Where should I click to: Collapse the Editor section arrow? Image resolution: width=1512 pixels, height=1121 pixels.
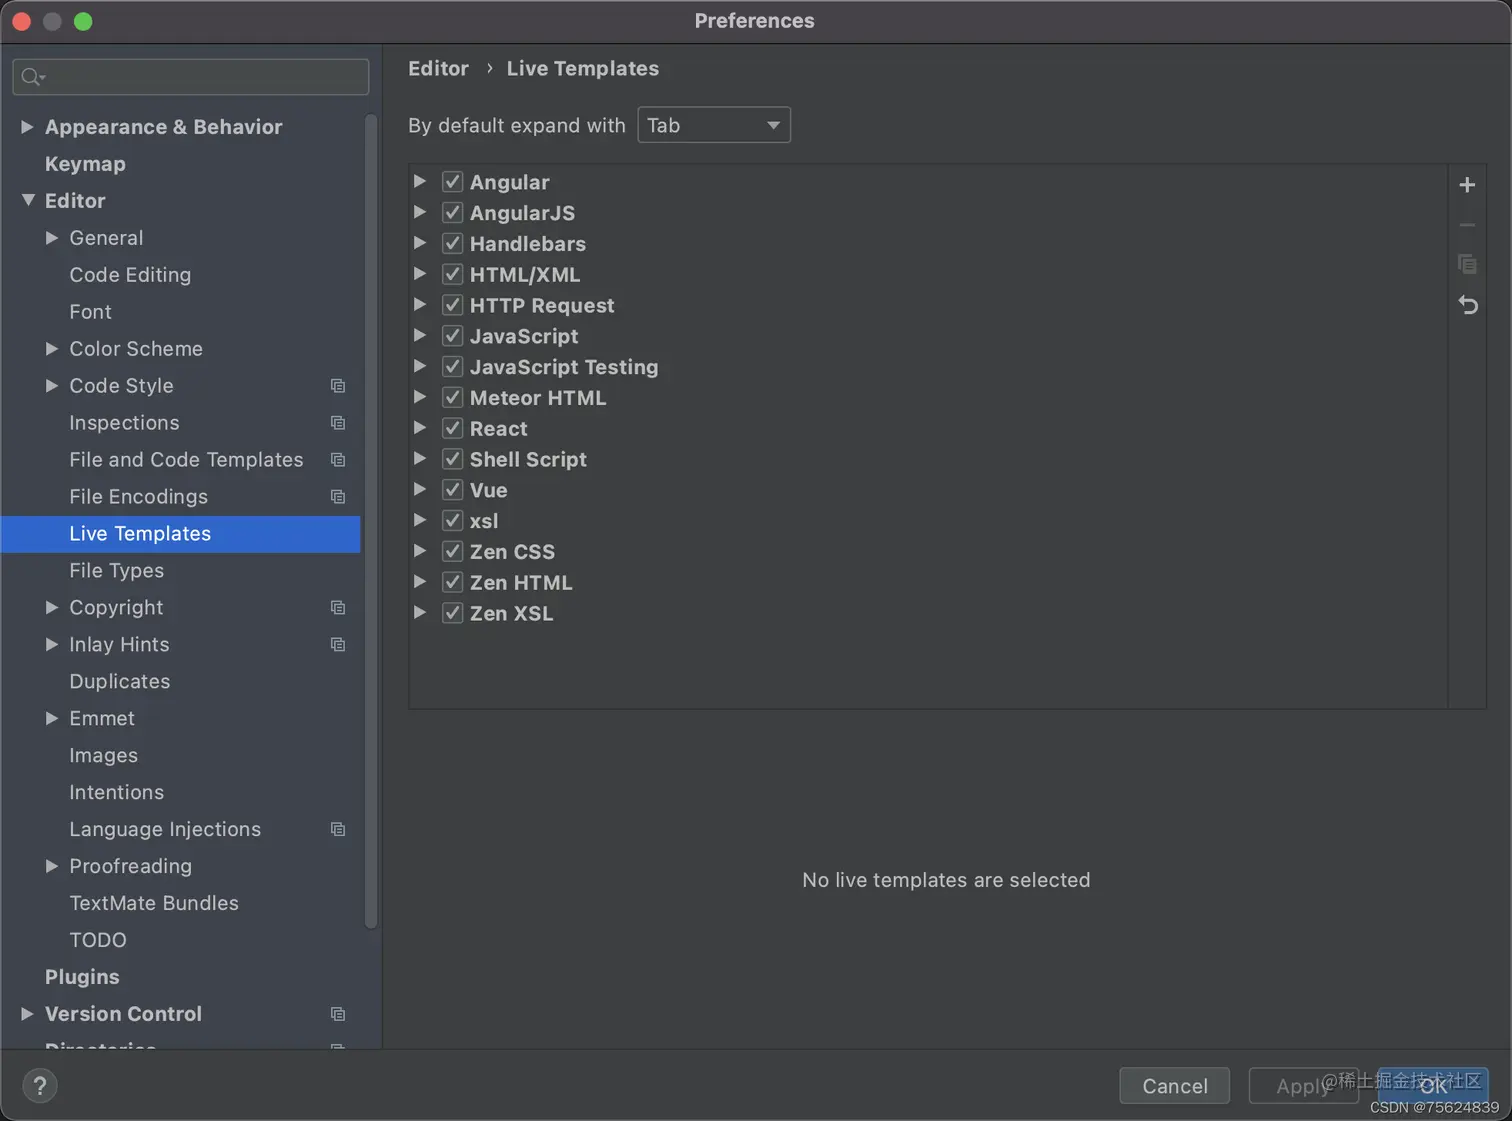coord(27,201)
